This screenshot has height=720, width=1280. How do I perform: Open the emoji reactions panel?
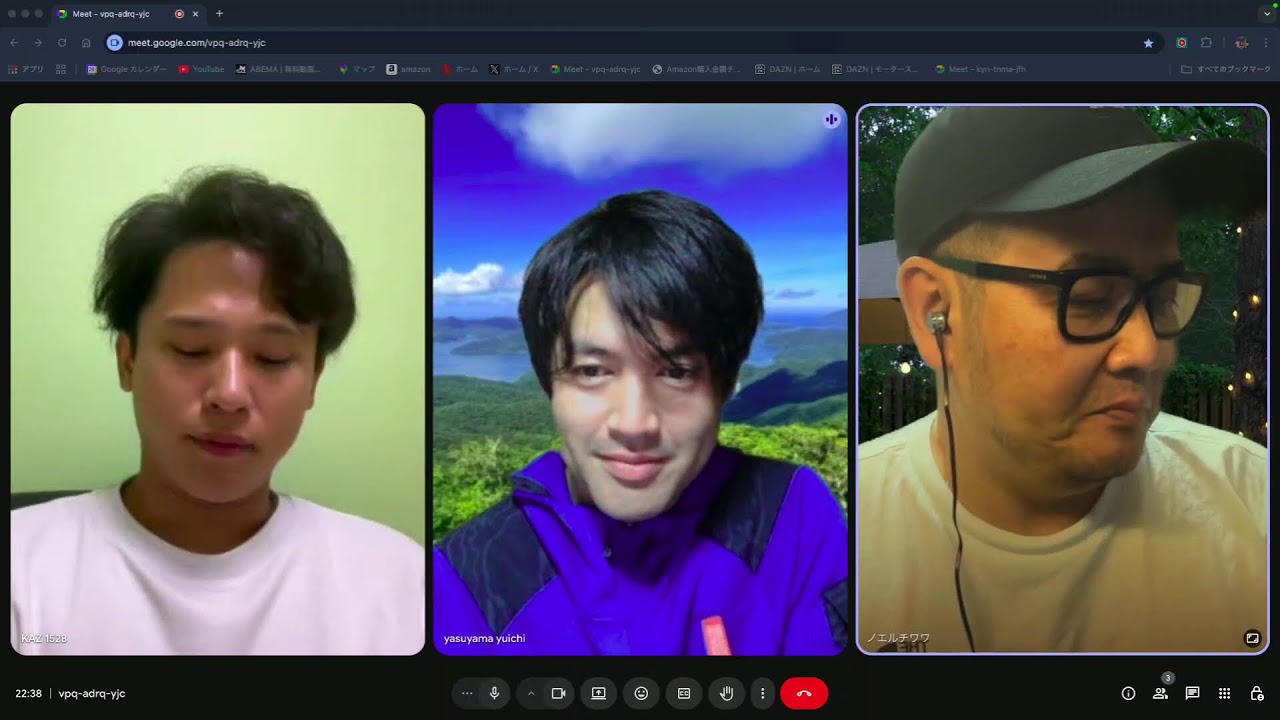click(641, 693)
